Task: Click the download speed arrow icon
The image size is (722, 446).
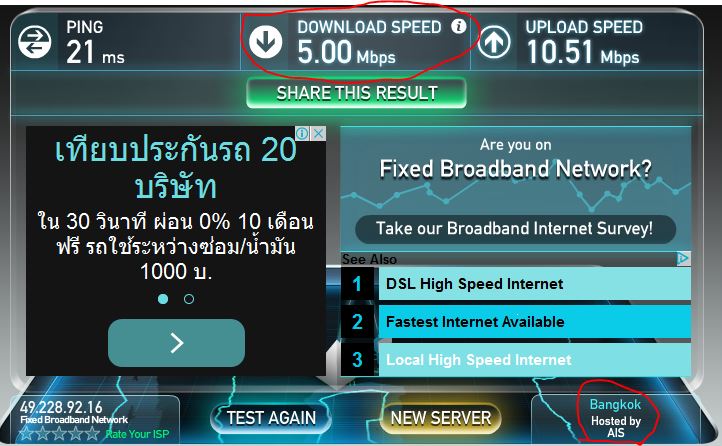Action: (x=266, y=41)
